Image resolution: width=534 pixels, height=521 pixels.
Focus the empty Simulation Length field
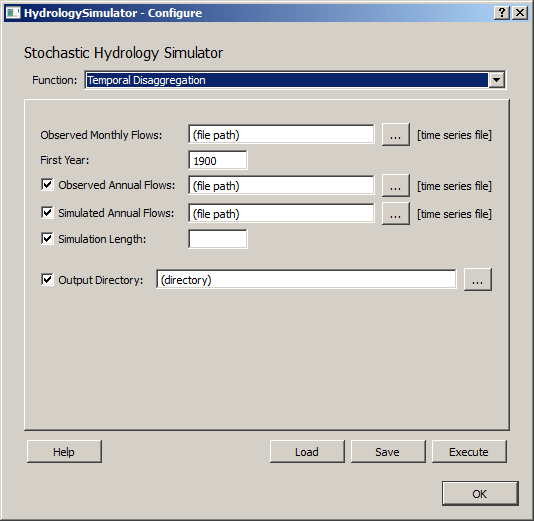(x=218, y=239)
